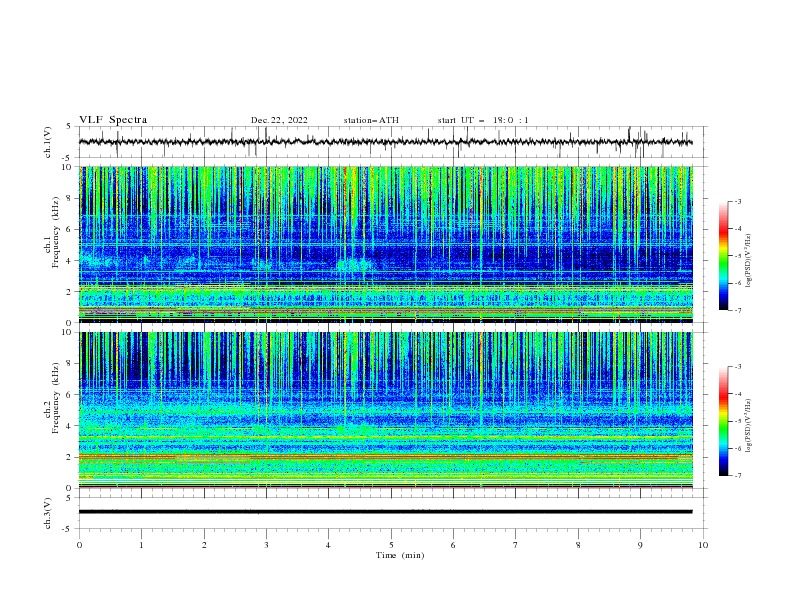
Task: Click the "start UT = 18:0:1" text
Action: (483, 120)
